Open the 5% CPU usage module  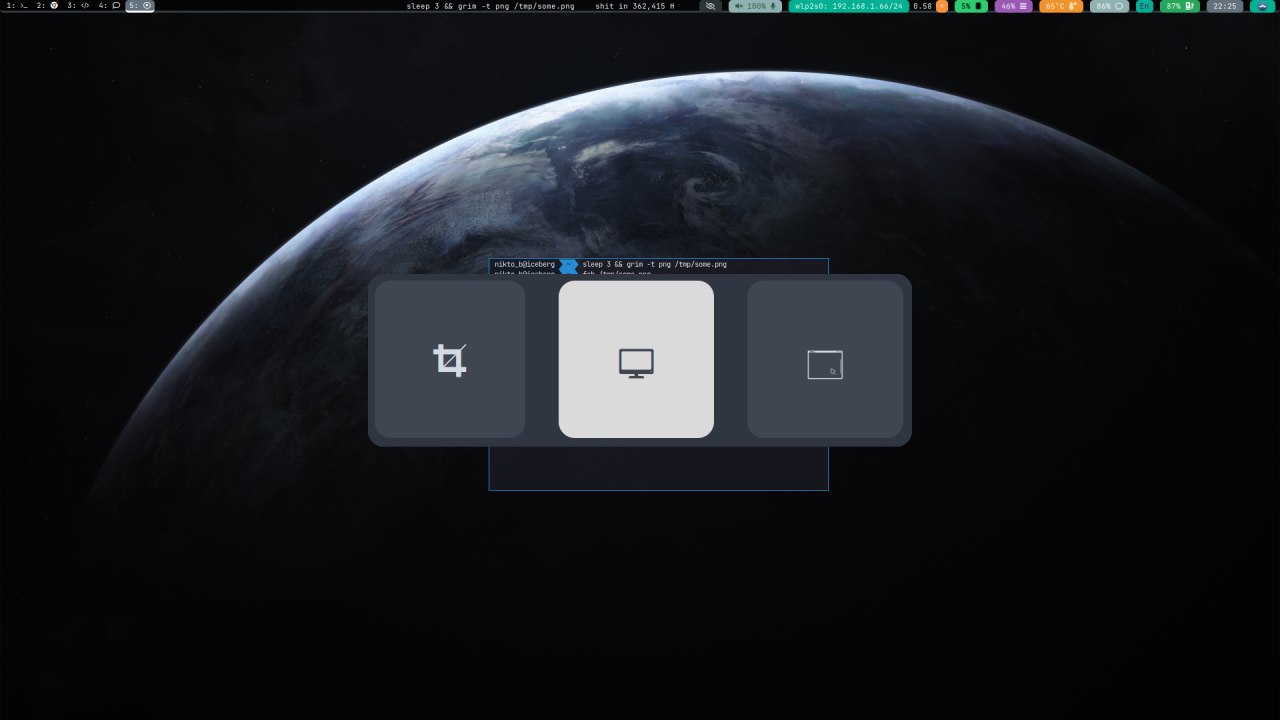click(x=971, y=6)
